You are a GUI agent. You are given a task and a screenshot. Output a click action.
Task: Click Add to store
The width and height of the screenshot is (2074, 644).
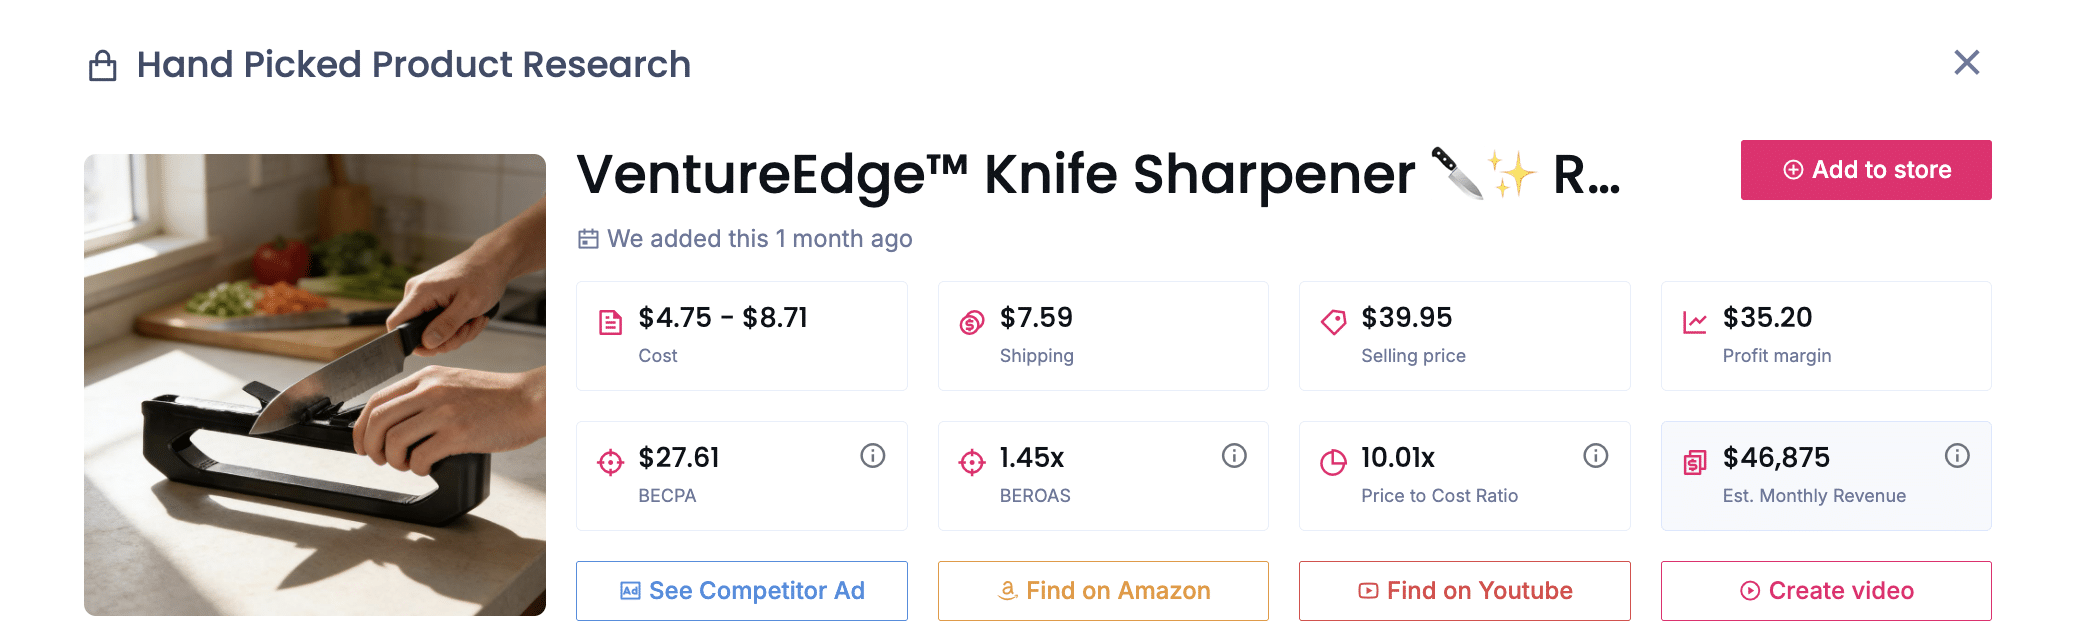1865,169
